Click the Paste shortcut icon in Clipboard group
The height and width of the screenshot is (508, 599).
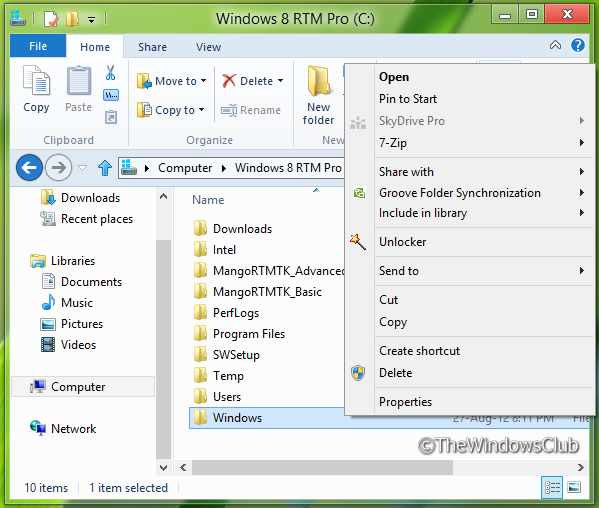tap(111, 117)
